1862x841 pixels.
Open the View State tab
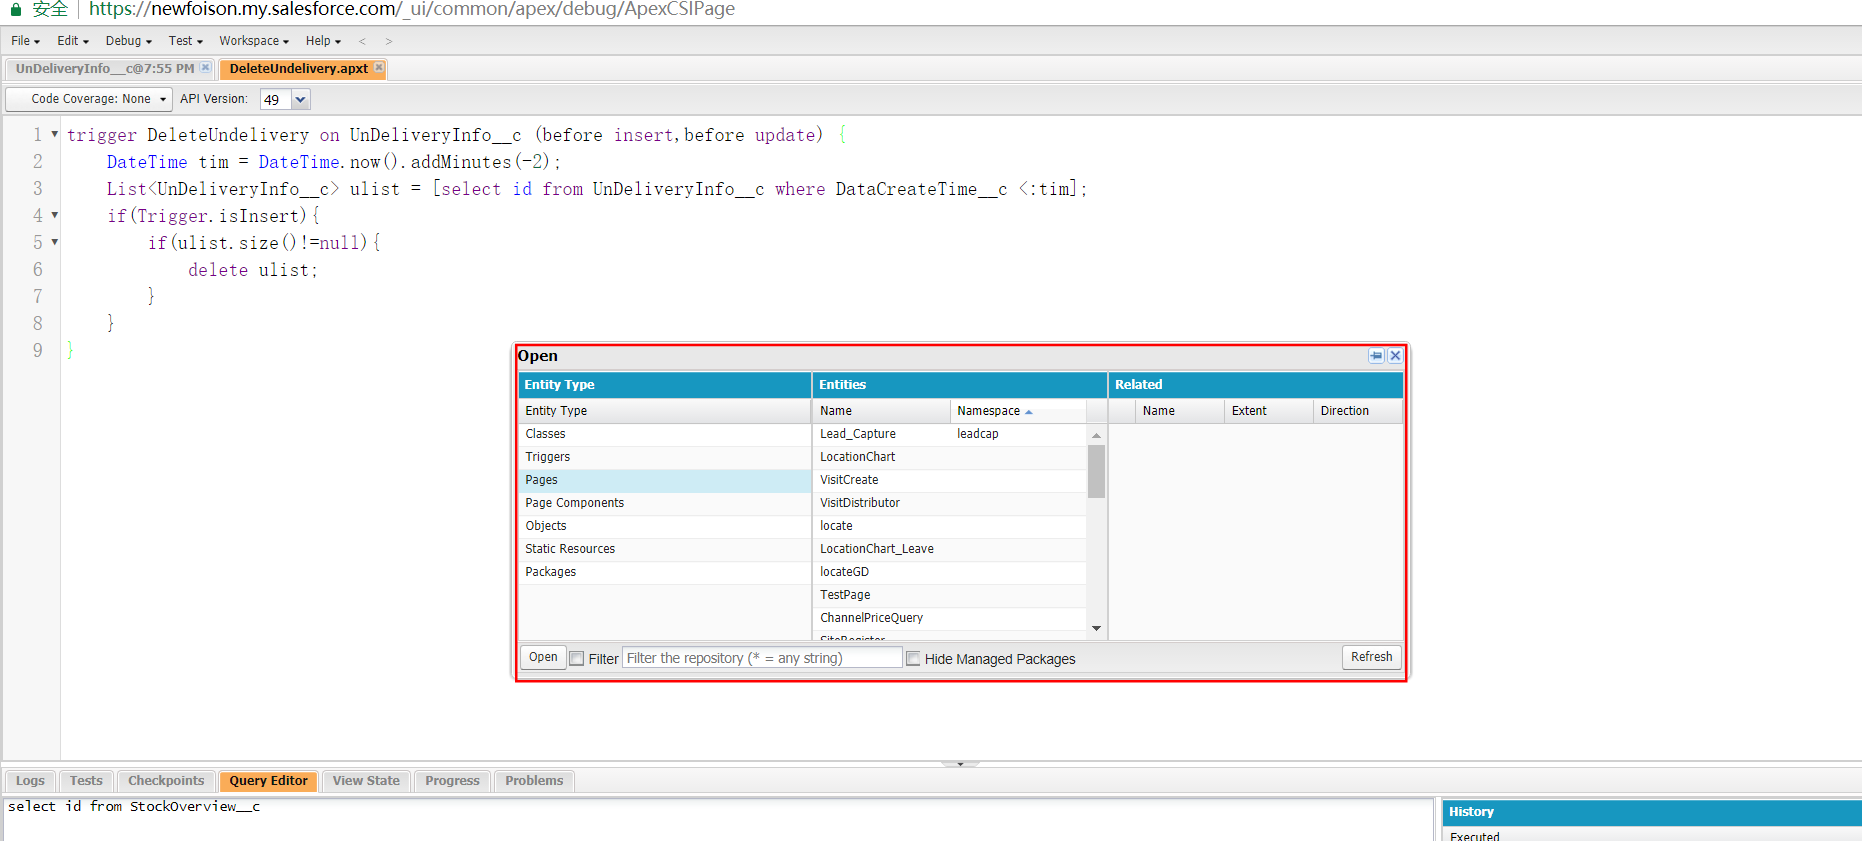(x=366, y=781)
